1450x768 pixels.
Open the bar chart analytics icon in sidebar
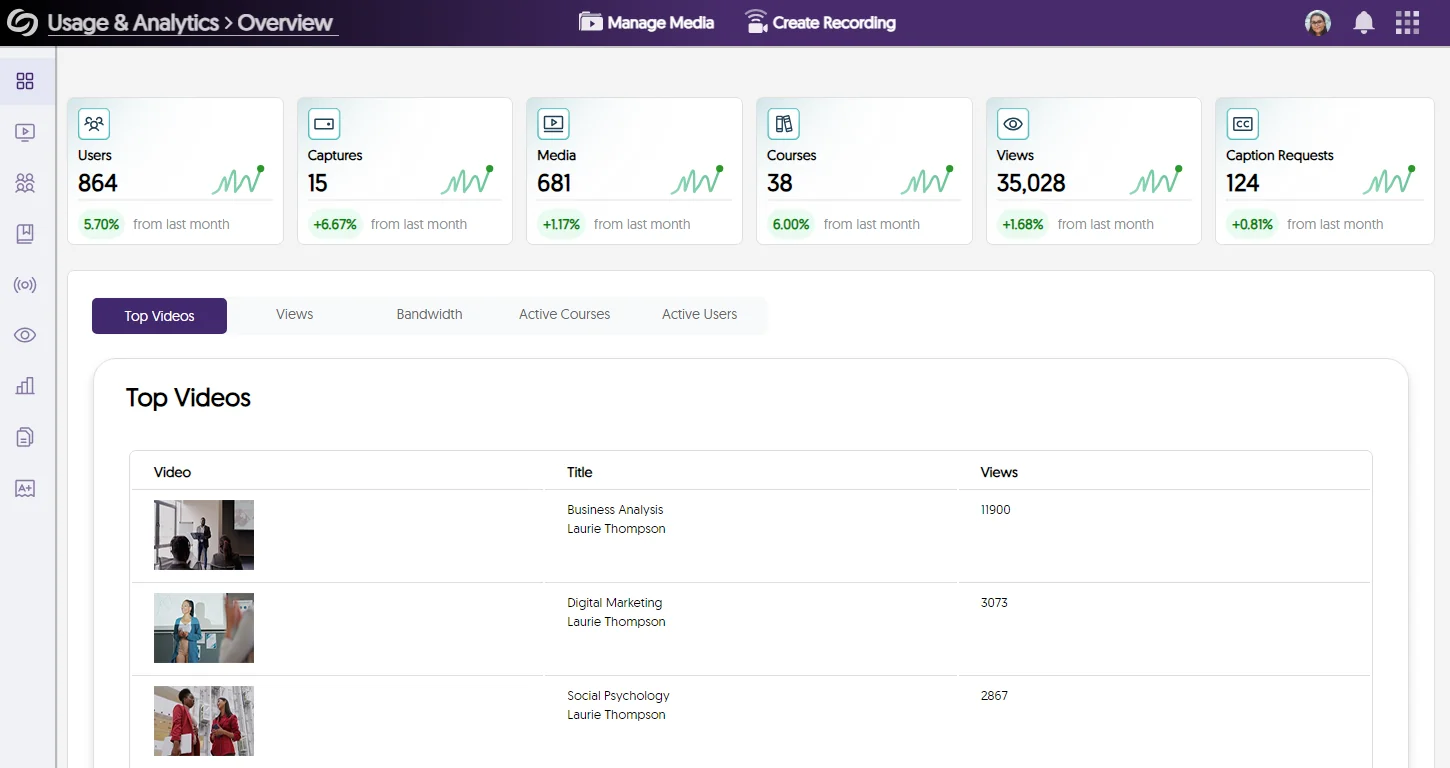[25, 385]
